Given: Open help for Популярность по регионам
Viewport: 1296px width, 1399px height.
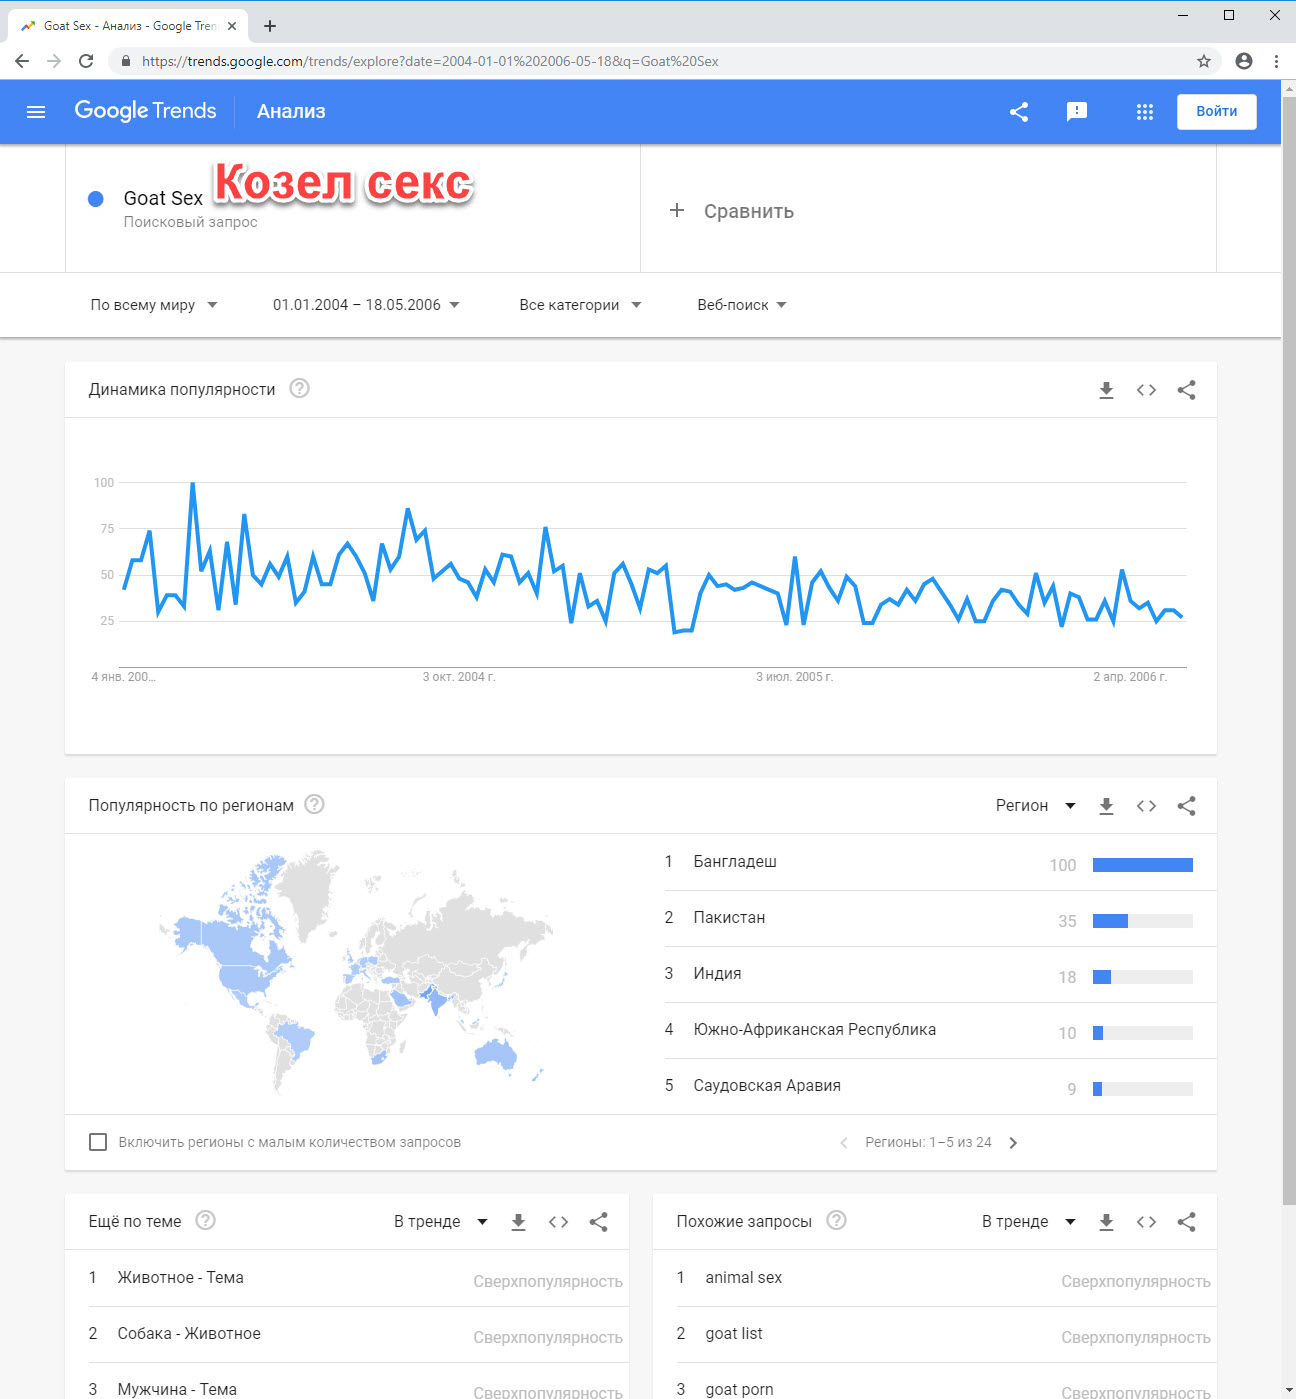Looking at the screenshot, I should (314, 804).
